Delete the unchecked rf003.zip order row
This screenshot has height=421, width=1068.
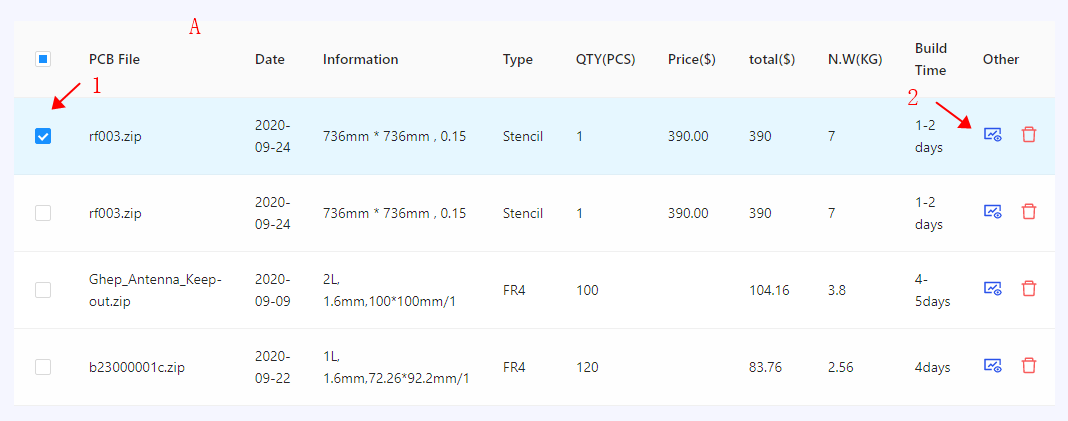1029,211
